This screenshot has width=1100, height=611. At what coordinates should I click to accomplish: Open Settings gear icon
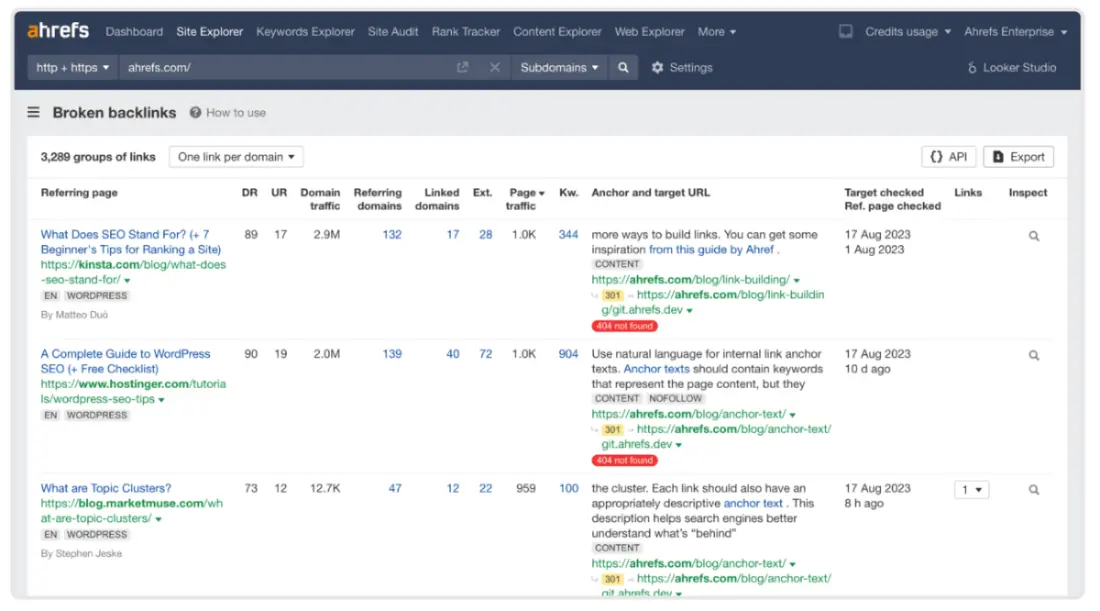click(657, 67)
